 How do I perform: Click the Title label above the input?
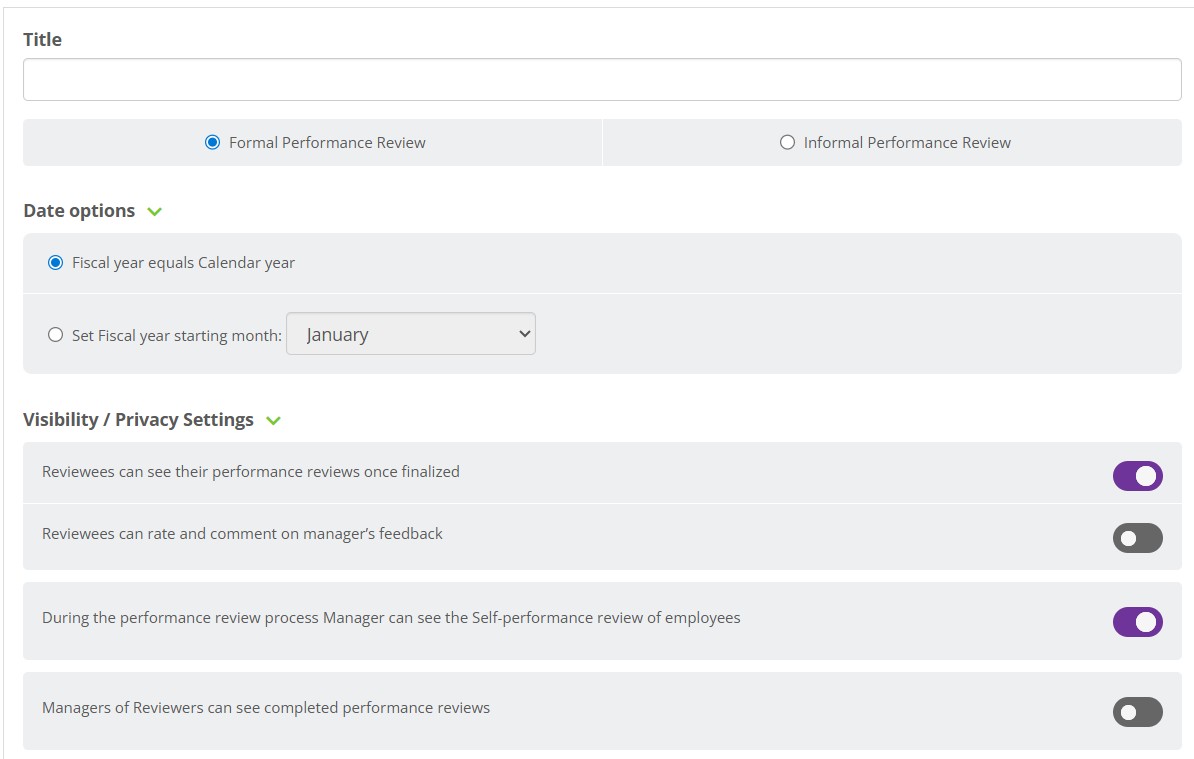(x=42, y=40)
